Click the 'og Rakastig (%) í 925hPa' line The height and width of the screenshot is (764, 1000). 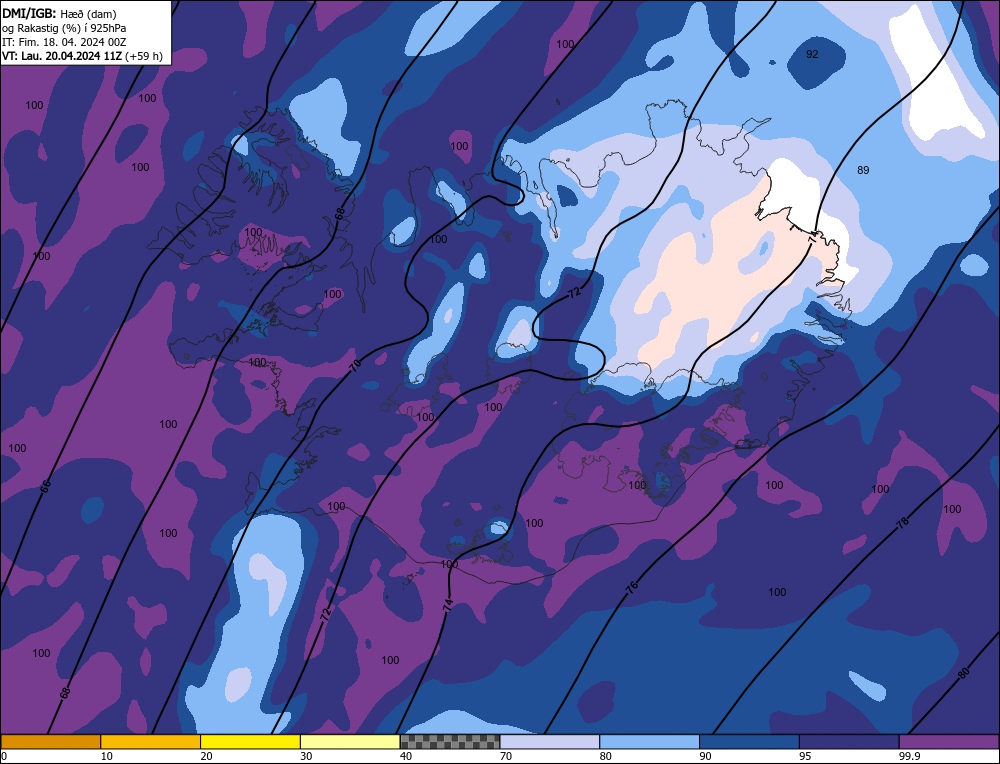pyautogui.click(x=64, y=28)
